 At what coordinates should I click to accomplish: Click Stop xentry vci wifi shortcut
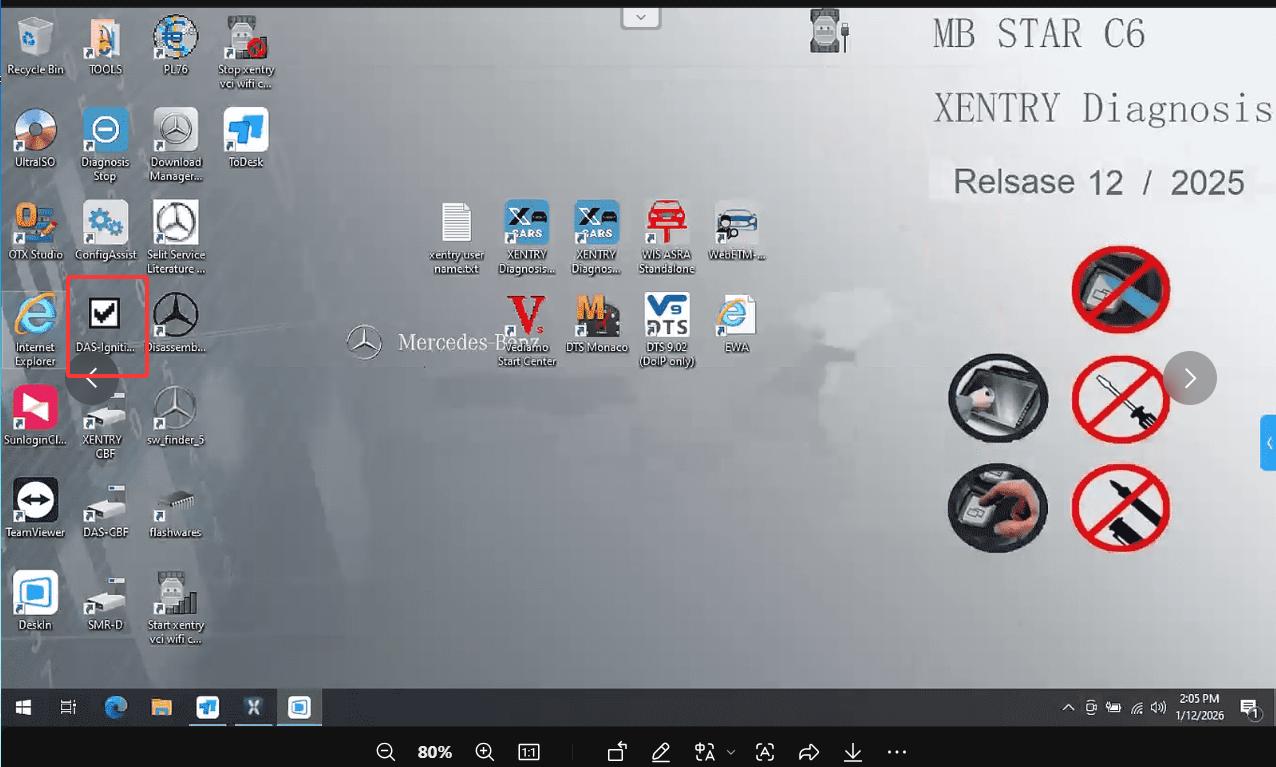pyautogui.click(x=246, y=52)
